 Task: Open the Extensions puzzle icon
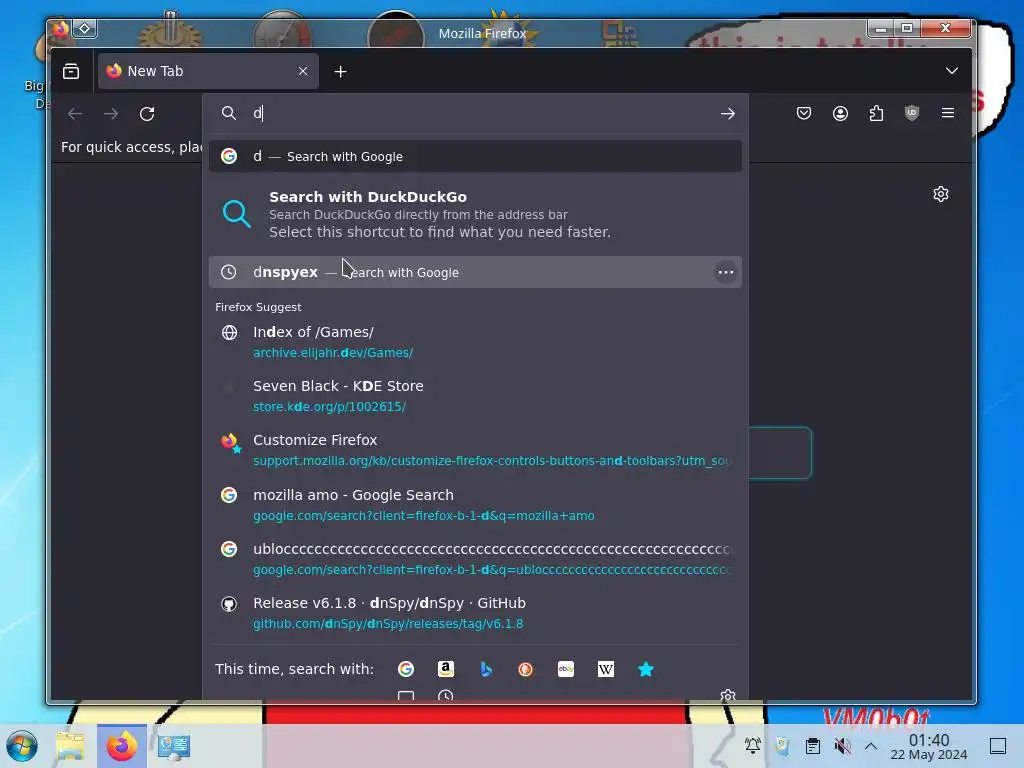point(876,113)
